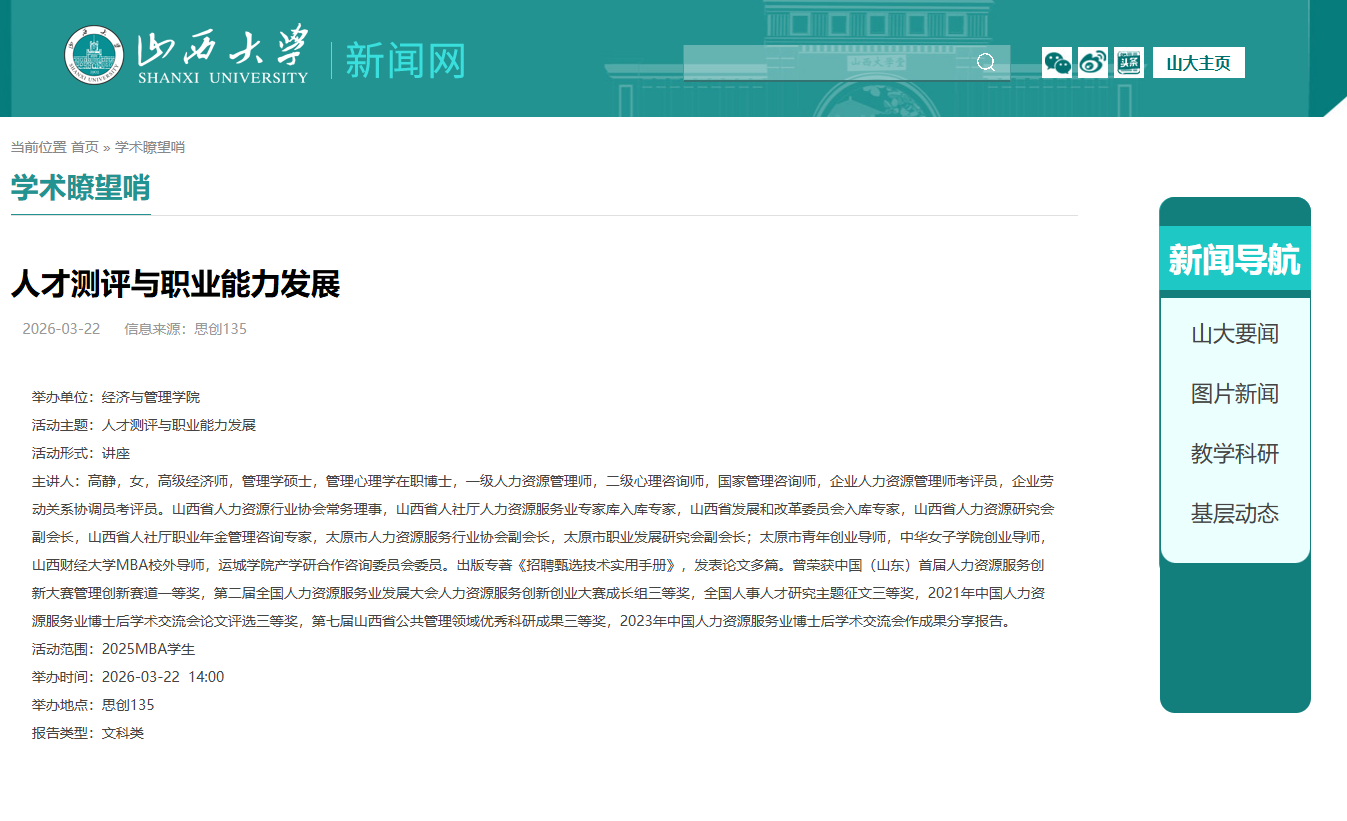
Task: Open the Weibo icon in header
Action: pyautogui.click(x=1093, y=63)
